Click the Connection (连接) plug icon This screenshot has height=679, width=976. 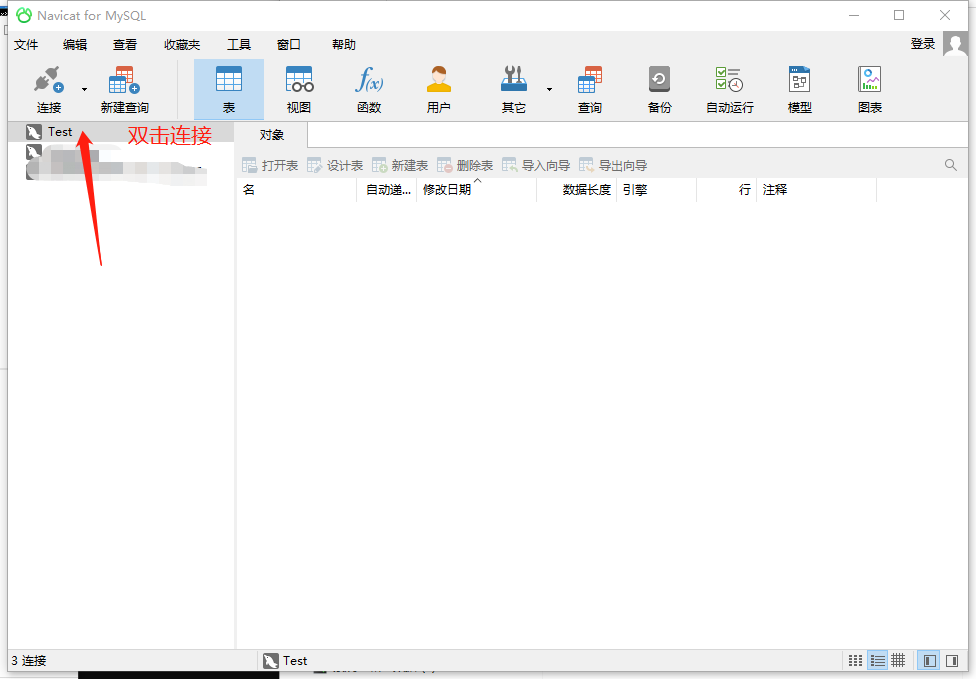click(49, 80)
